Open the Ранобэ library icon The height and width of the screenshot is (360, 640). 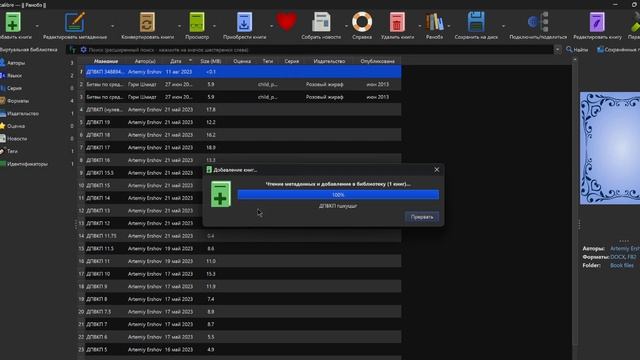pos(434,22)
